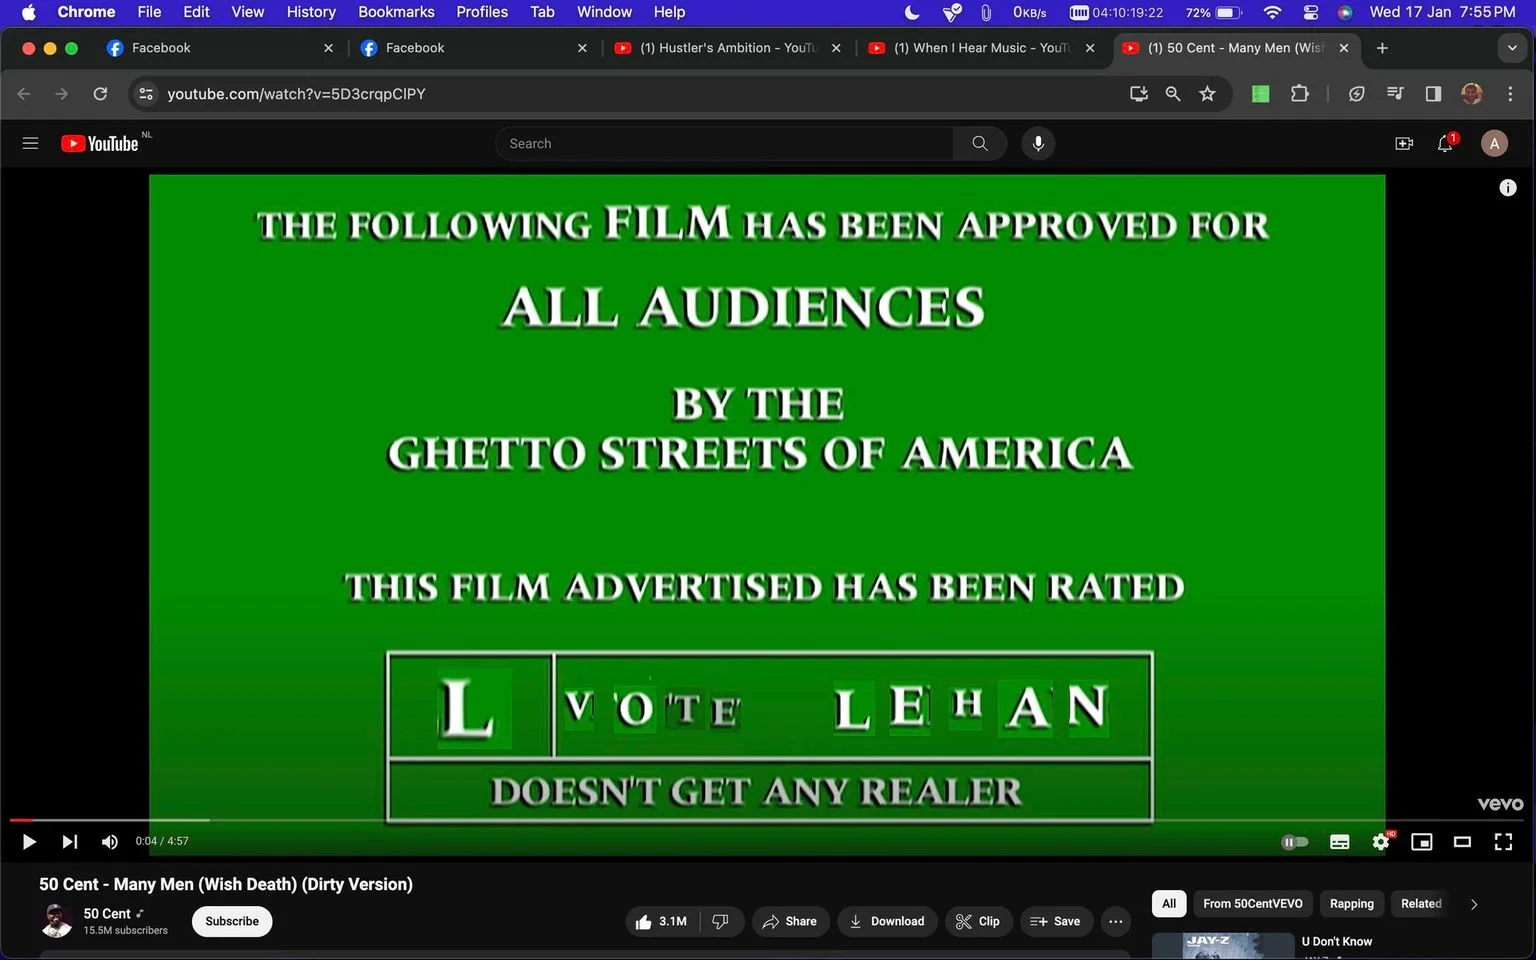Toggle the autoplay switch
Screen dimensions: 1536x960
(x=1295, y=842)
